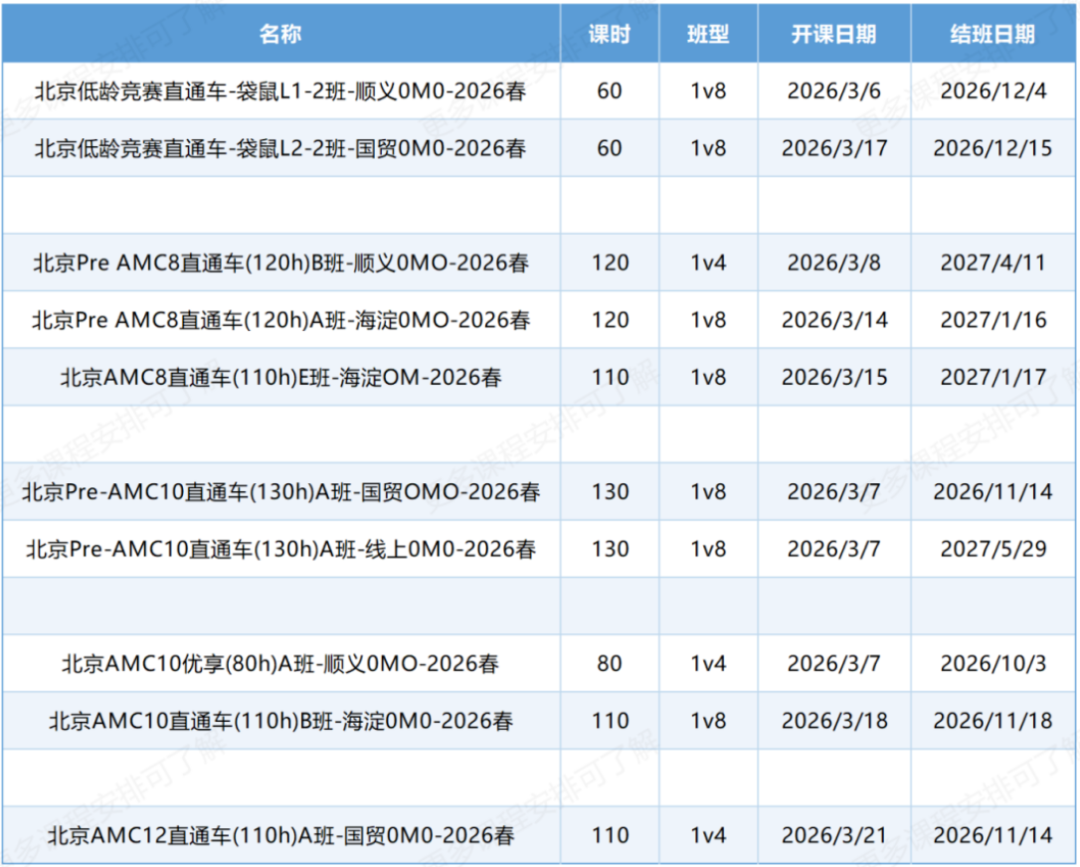Click the 北京AMC10直通车(110h)B班-海淀 course name
Screen dimensions: 1080x867
click(x=280, y=720)
